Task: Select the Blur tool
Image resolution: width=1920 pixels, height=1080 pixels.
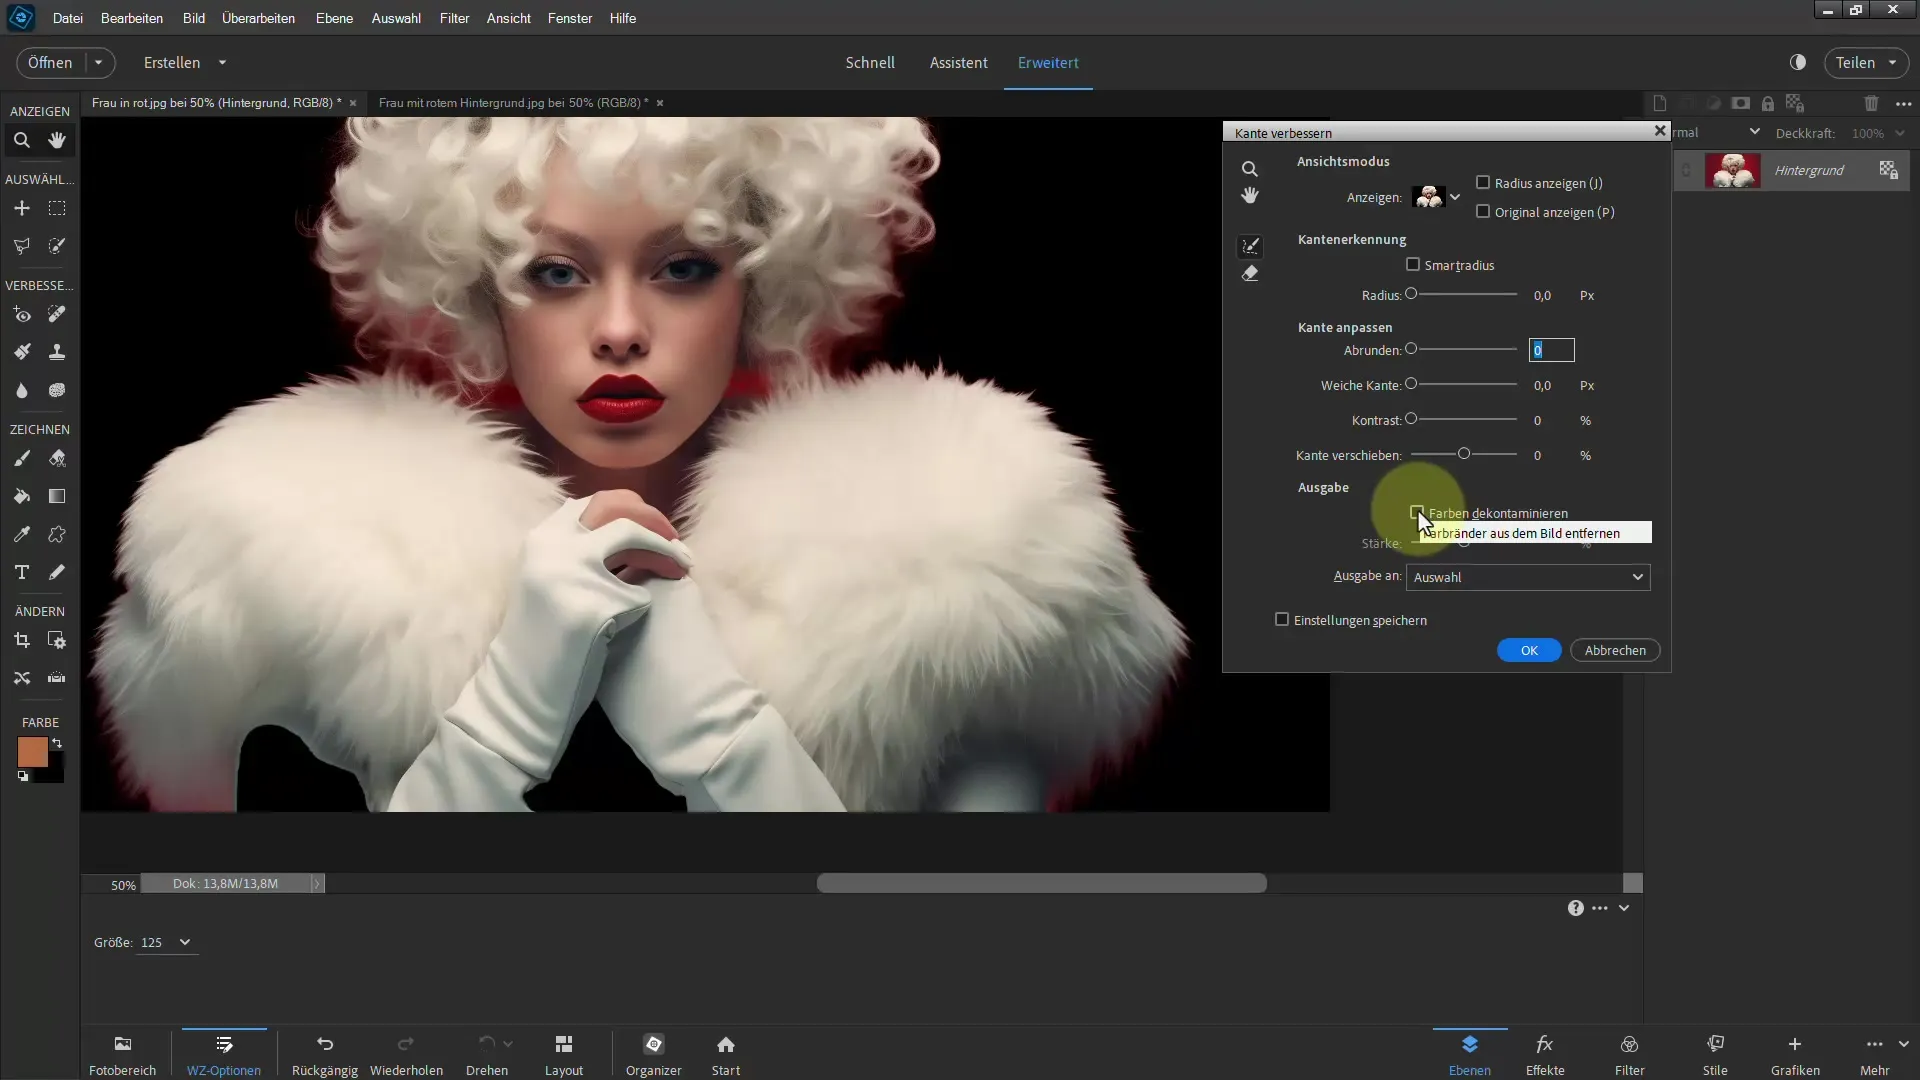Action: (x=22, y=391)
